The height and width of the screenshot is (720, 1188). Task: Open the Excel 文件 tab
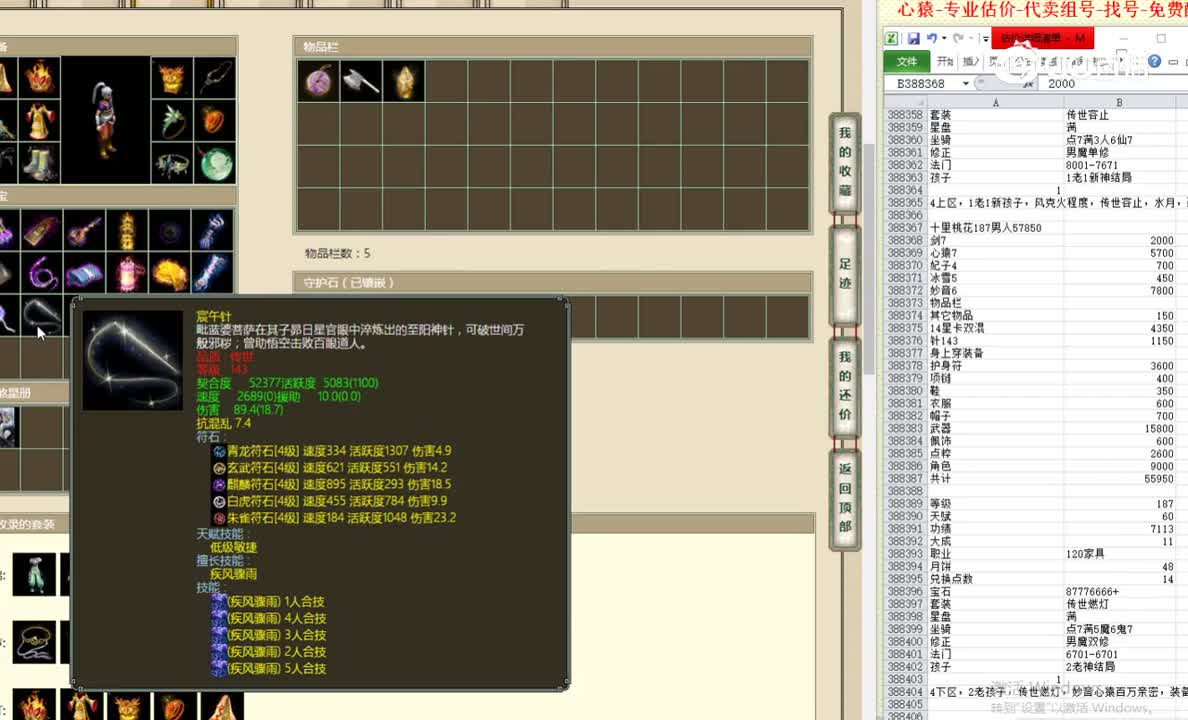(907, 61)
